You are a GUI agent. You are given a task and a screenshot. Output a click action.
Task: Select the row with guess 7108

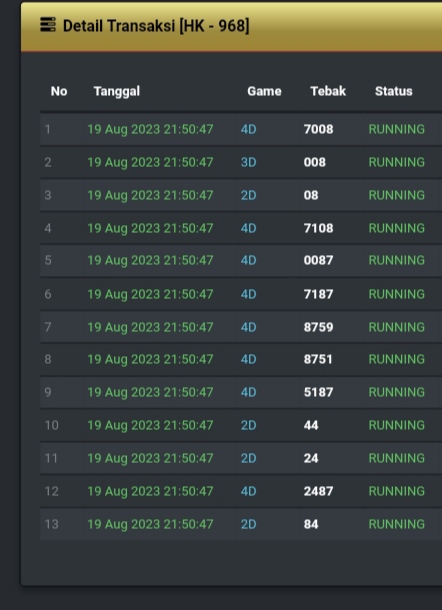click(241, 228)
